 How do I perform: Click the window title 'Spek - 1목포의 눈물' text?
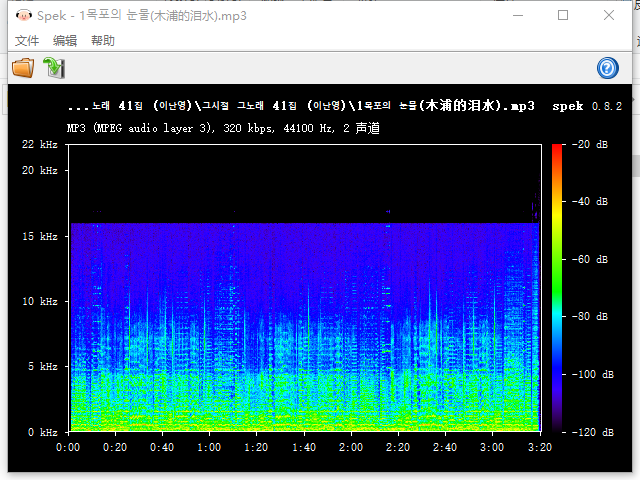[142, 16]
